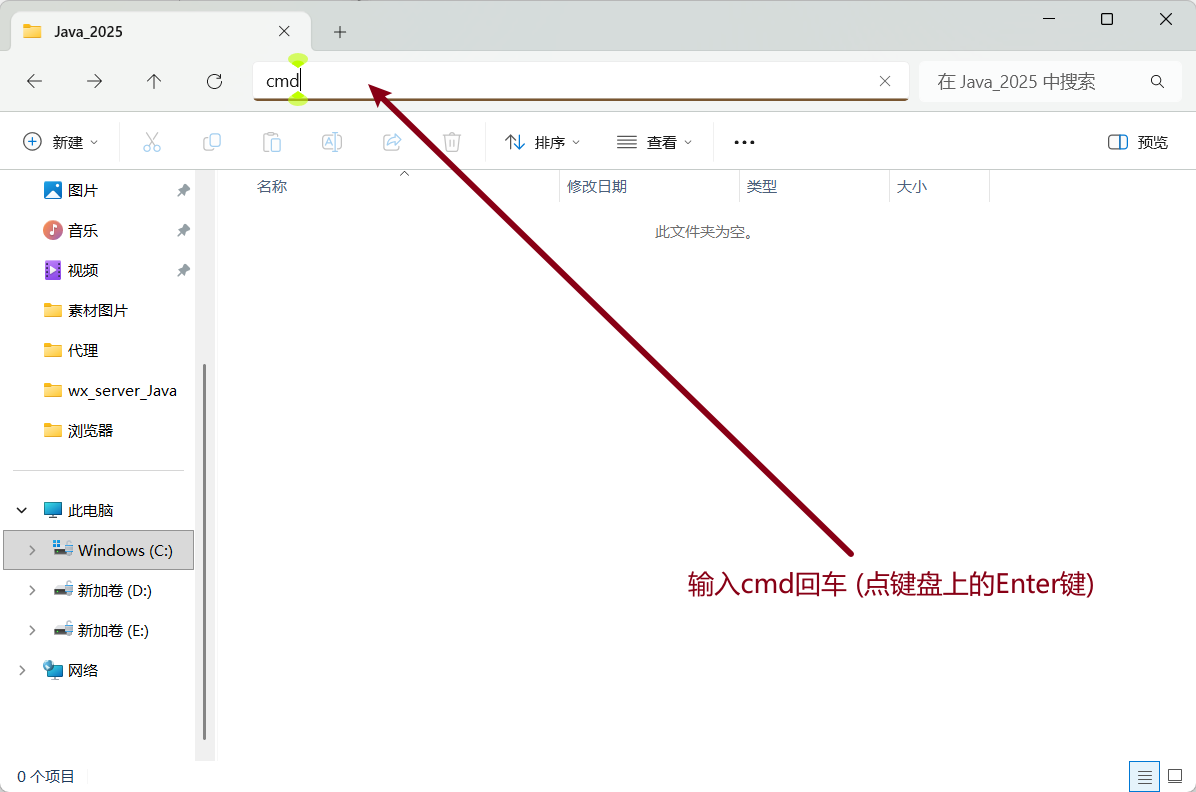
Task: Click the Delete trash can icon
Action: click(452, 142)
